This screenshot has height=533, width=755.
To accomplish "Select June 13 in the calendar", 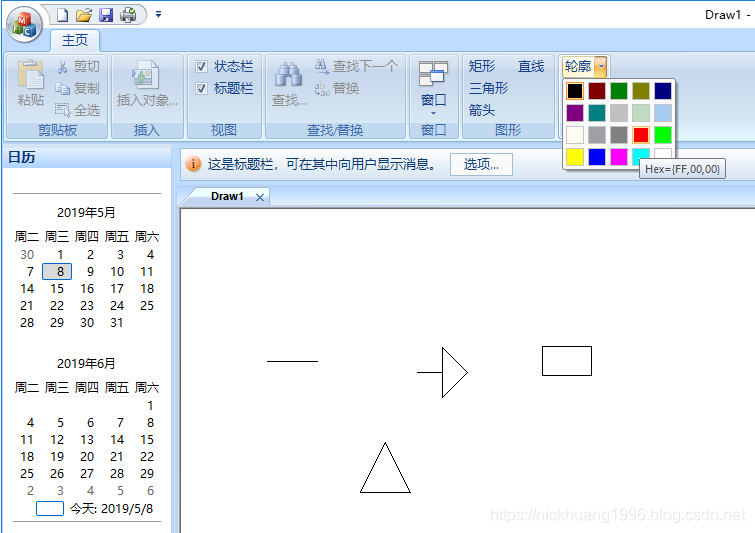I will click(87, 440).
